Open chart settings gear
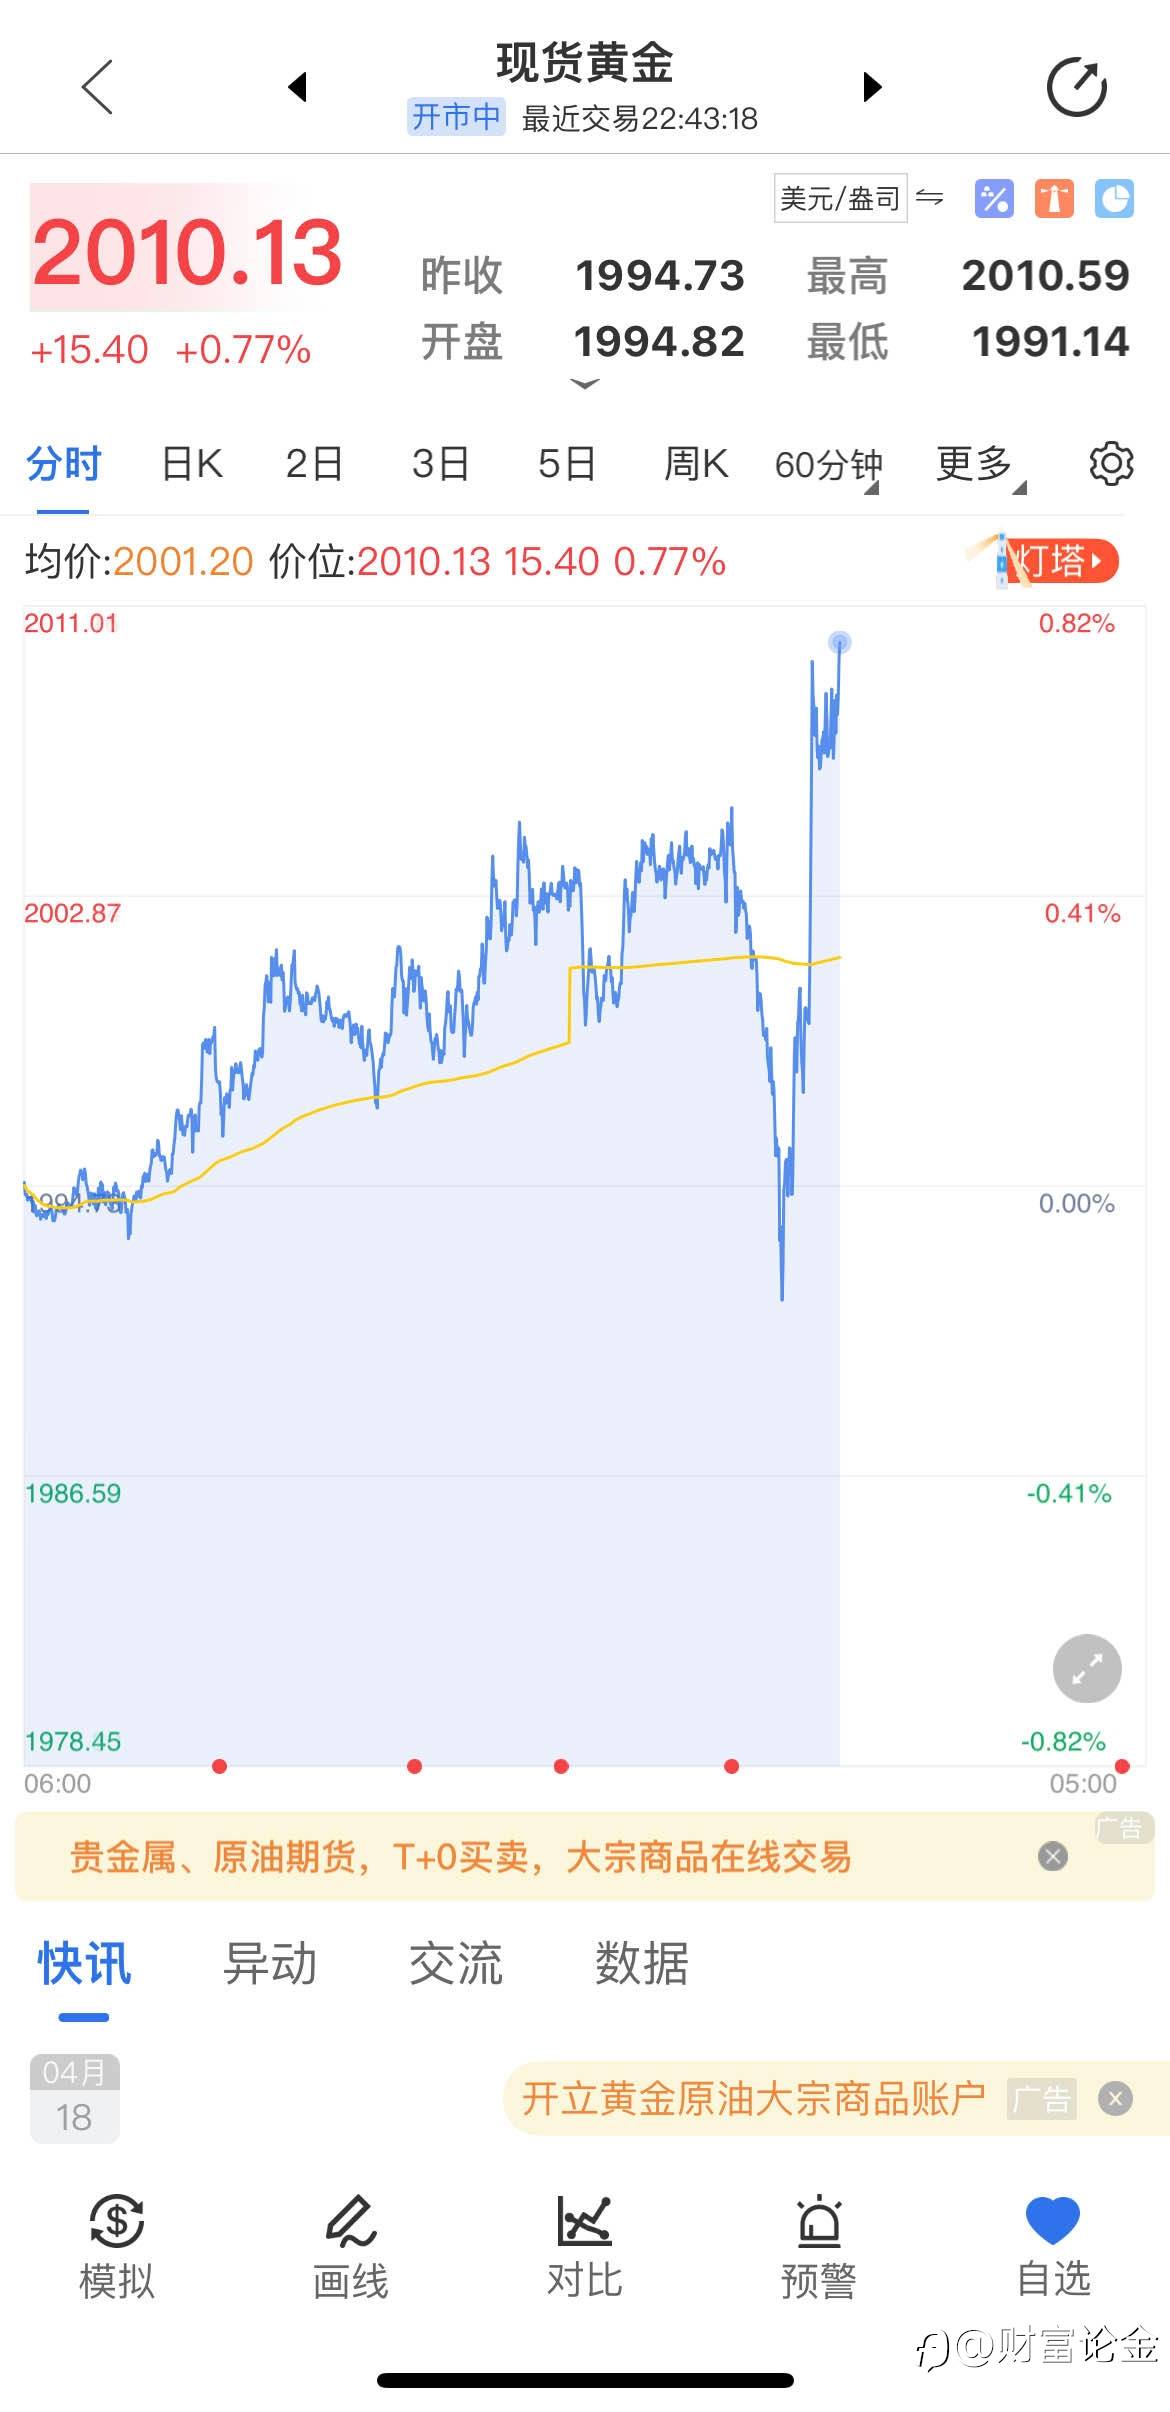The height and width of the screenshot is (2412, 1170). 1110,464
